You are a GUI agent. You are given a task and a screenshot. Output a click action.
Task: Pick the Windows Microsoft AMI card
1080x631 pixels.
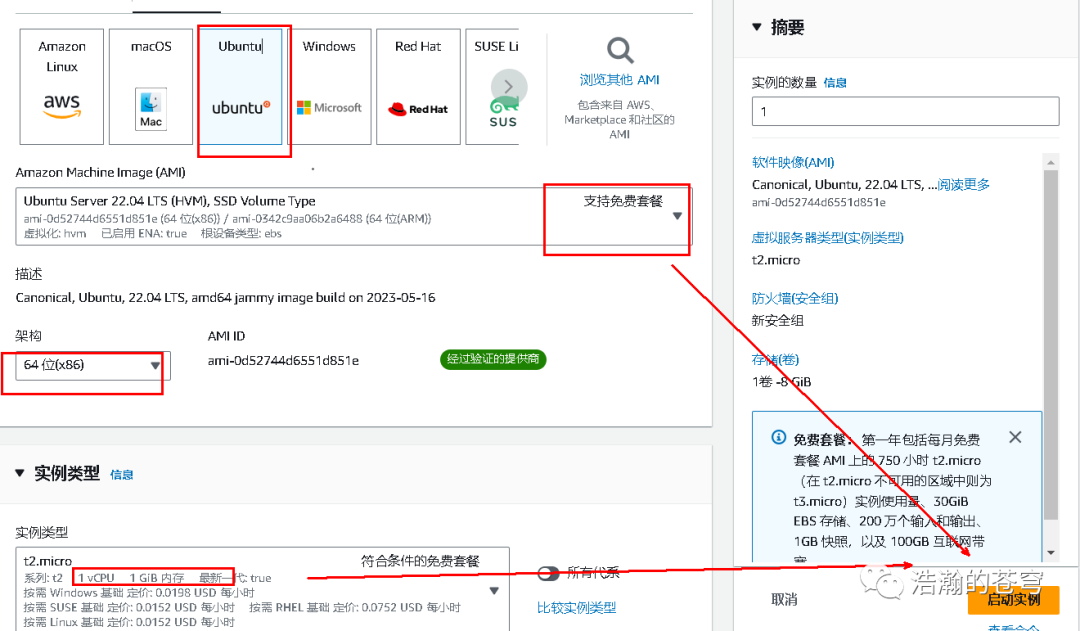329,86
